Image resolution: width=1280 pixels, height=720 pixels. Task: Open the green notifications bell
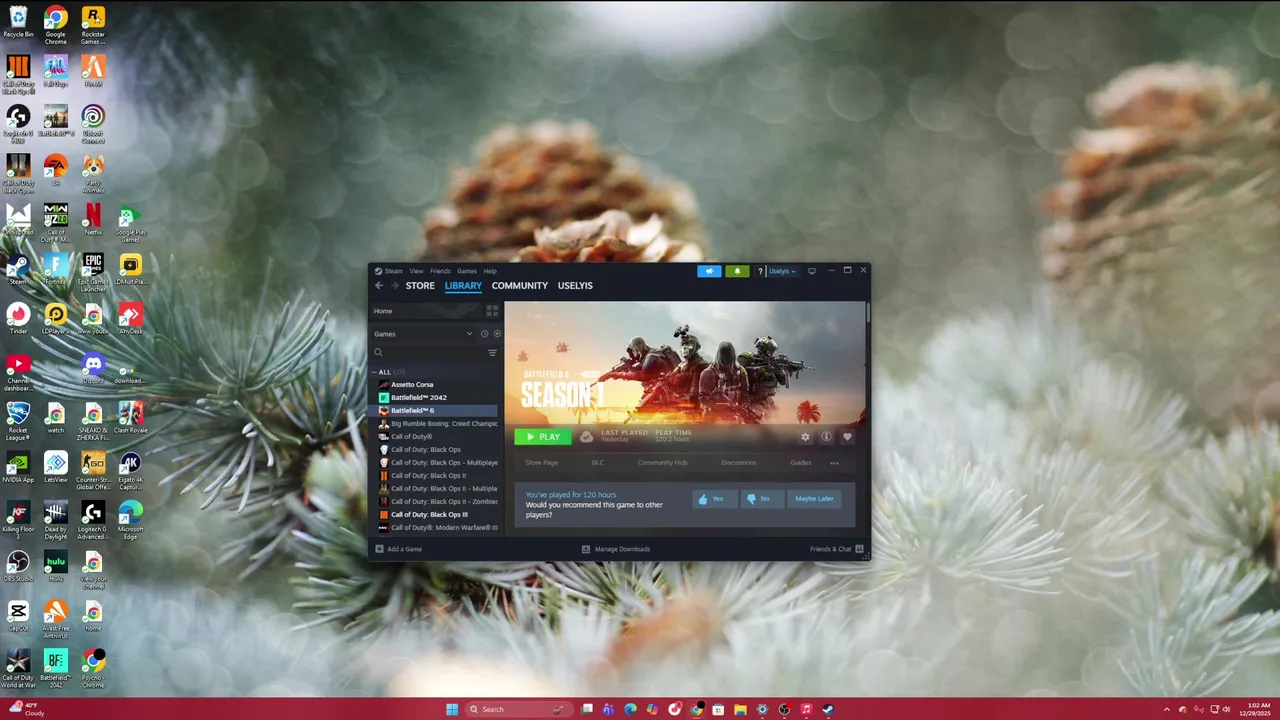click(x=737, y=271)
